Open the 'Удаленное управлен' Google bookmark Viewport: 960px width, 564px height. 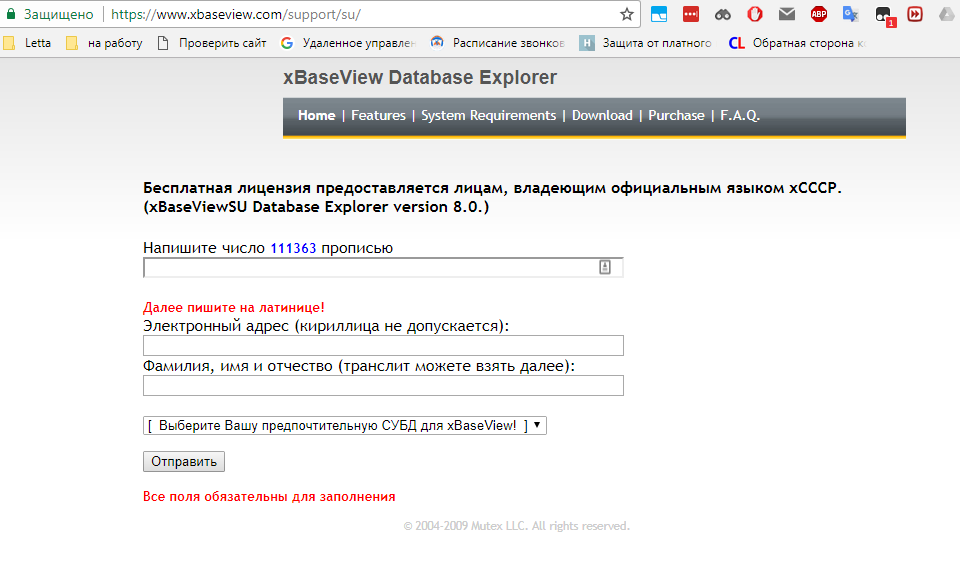tap(348, 43)
